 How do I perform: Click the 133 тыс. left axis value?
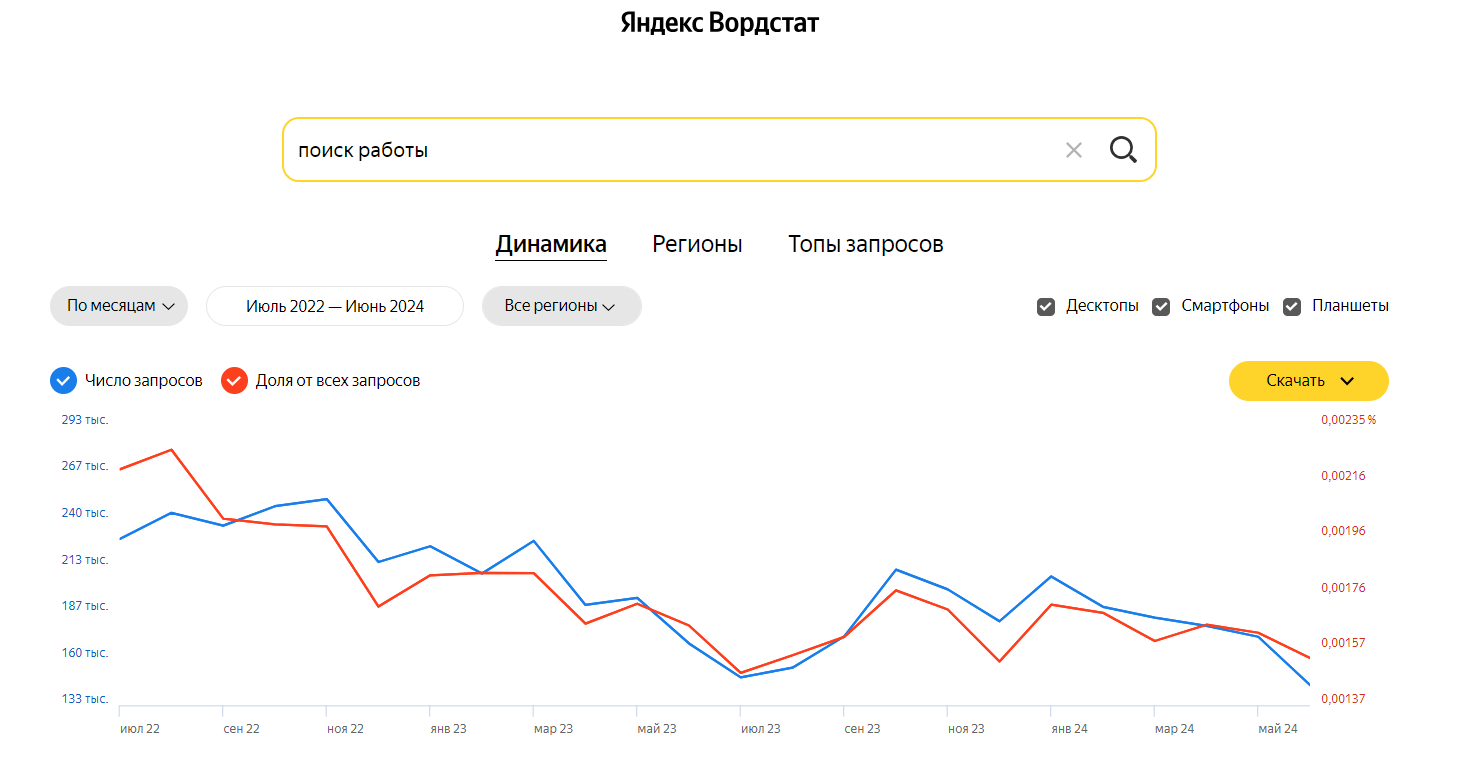pos(85,699)
